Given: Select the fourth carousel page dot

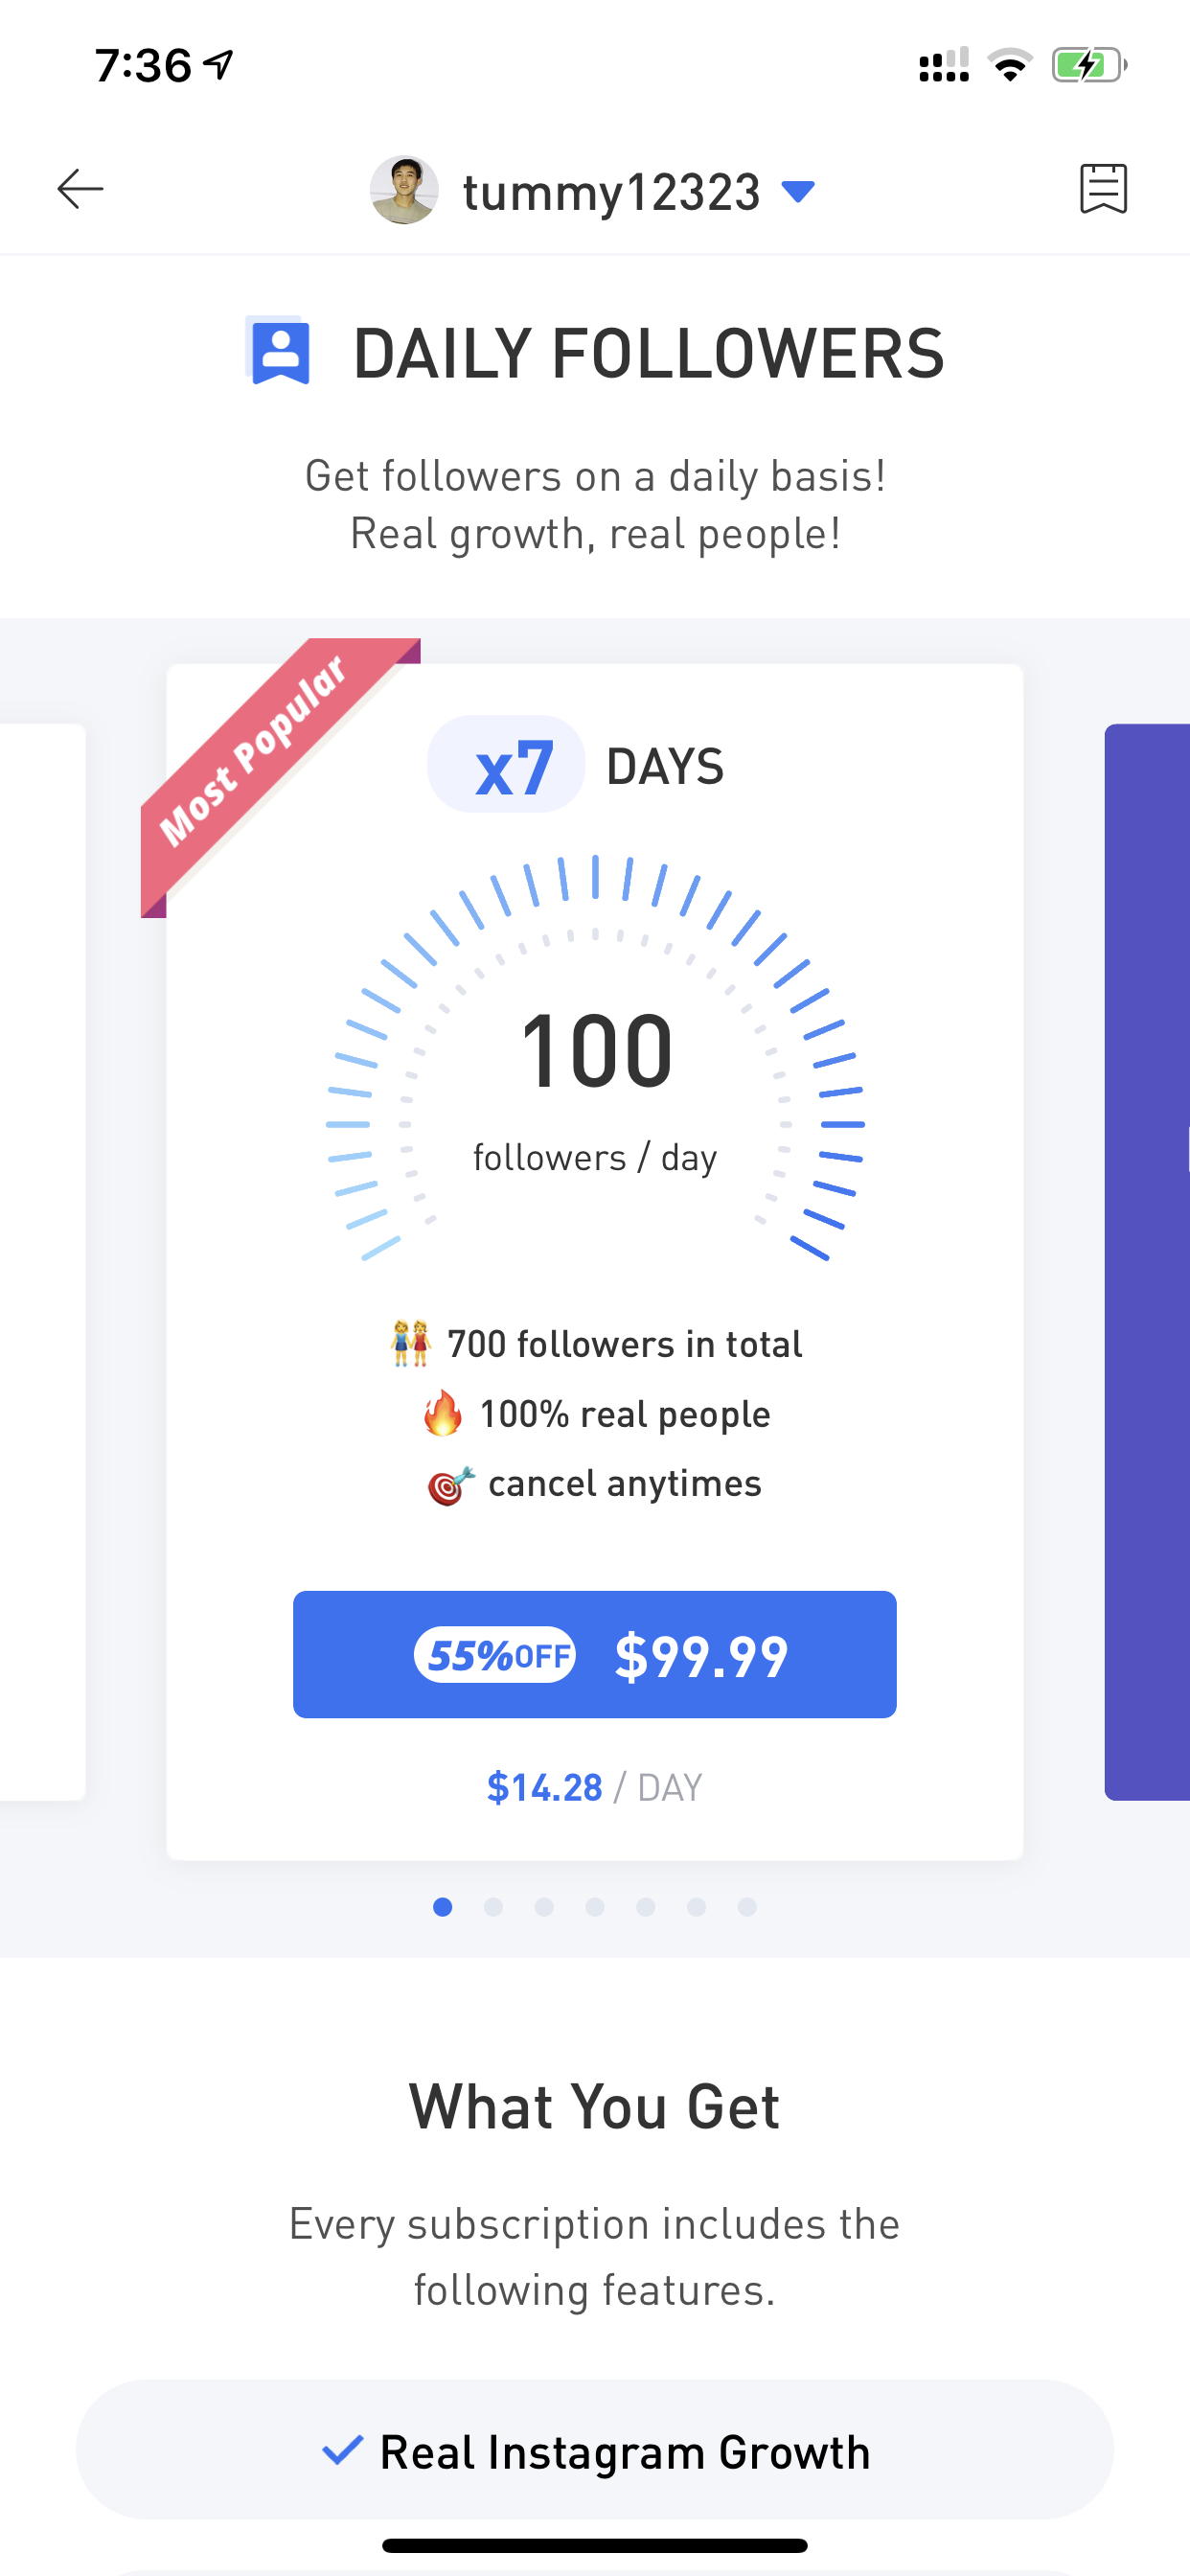Looking at the screenshot, I should coord(595,1908).
